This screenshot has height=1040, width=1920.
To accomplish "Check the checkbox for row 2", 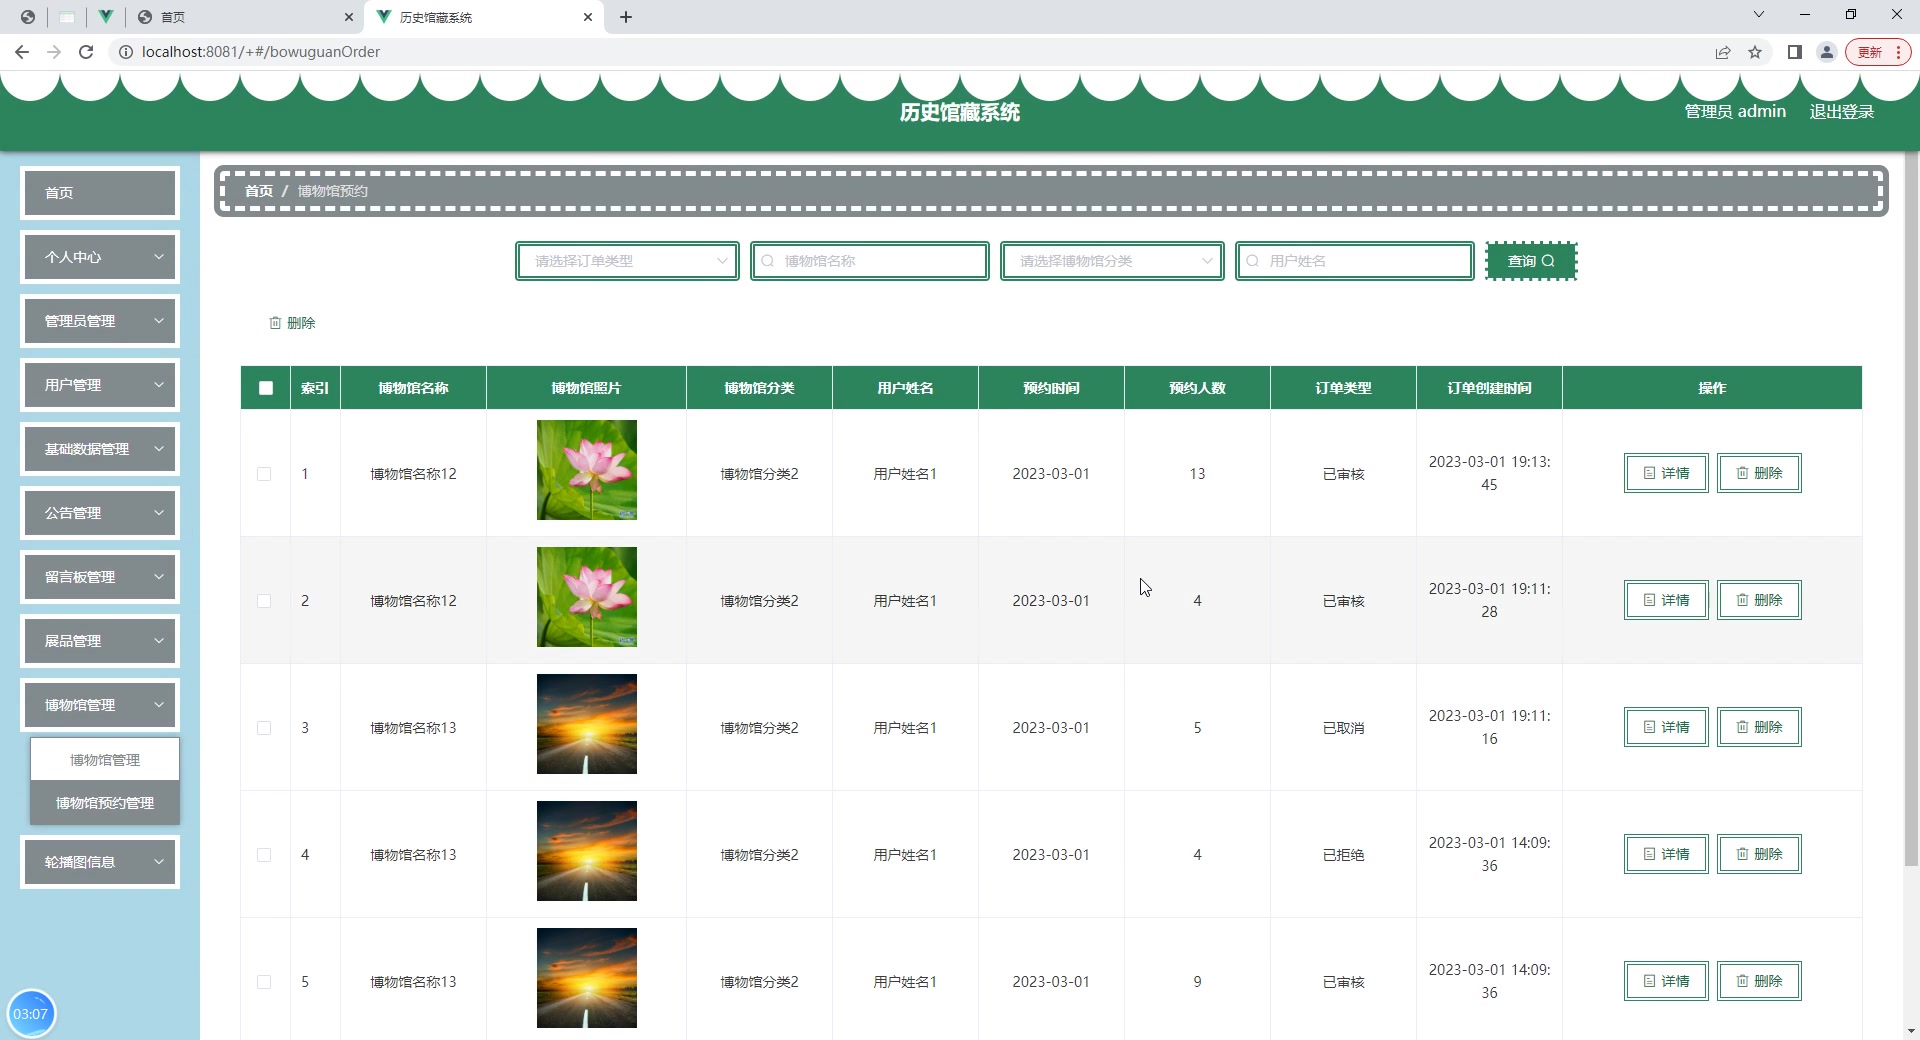I will 264,601.
